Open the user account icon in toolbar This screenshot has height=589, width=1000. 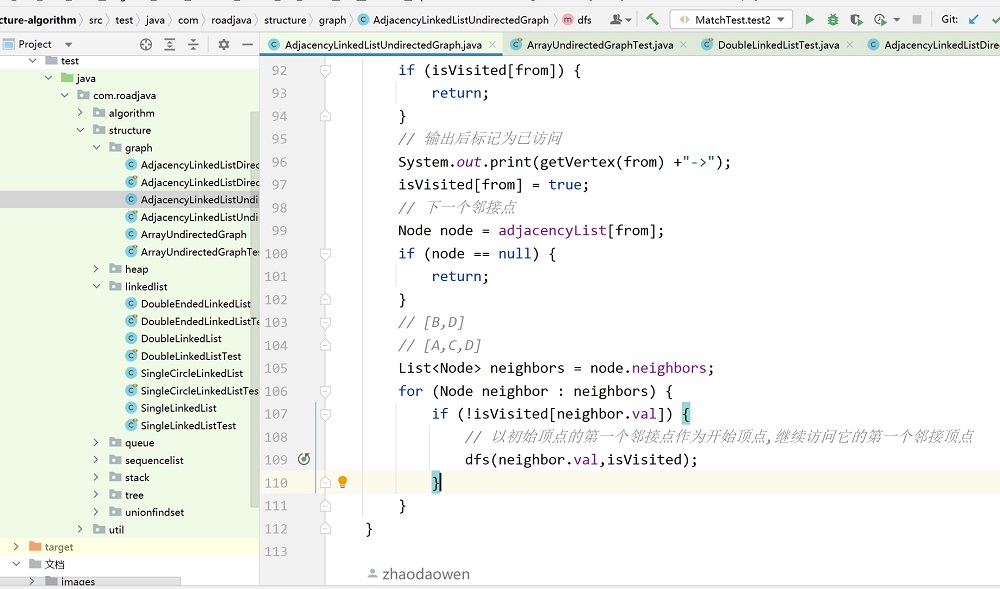(616, 20)
